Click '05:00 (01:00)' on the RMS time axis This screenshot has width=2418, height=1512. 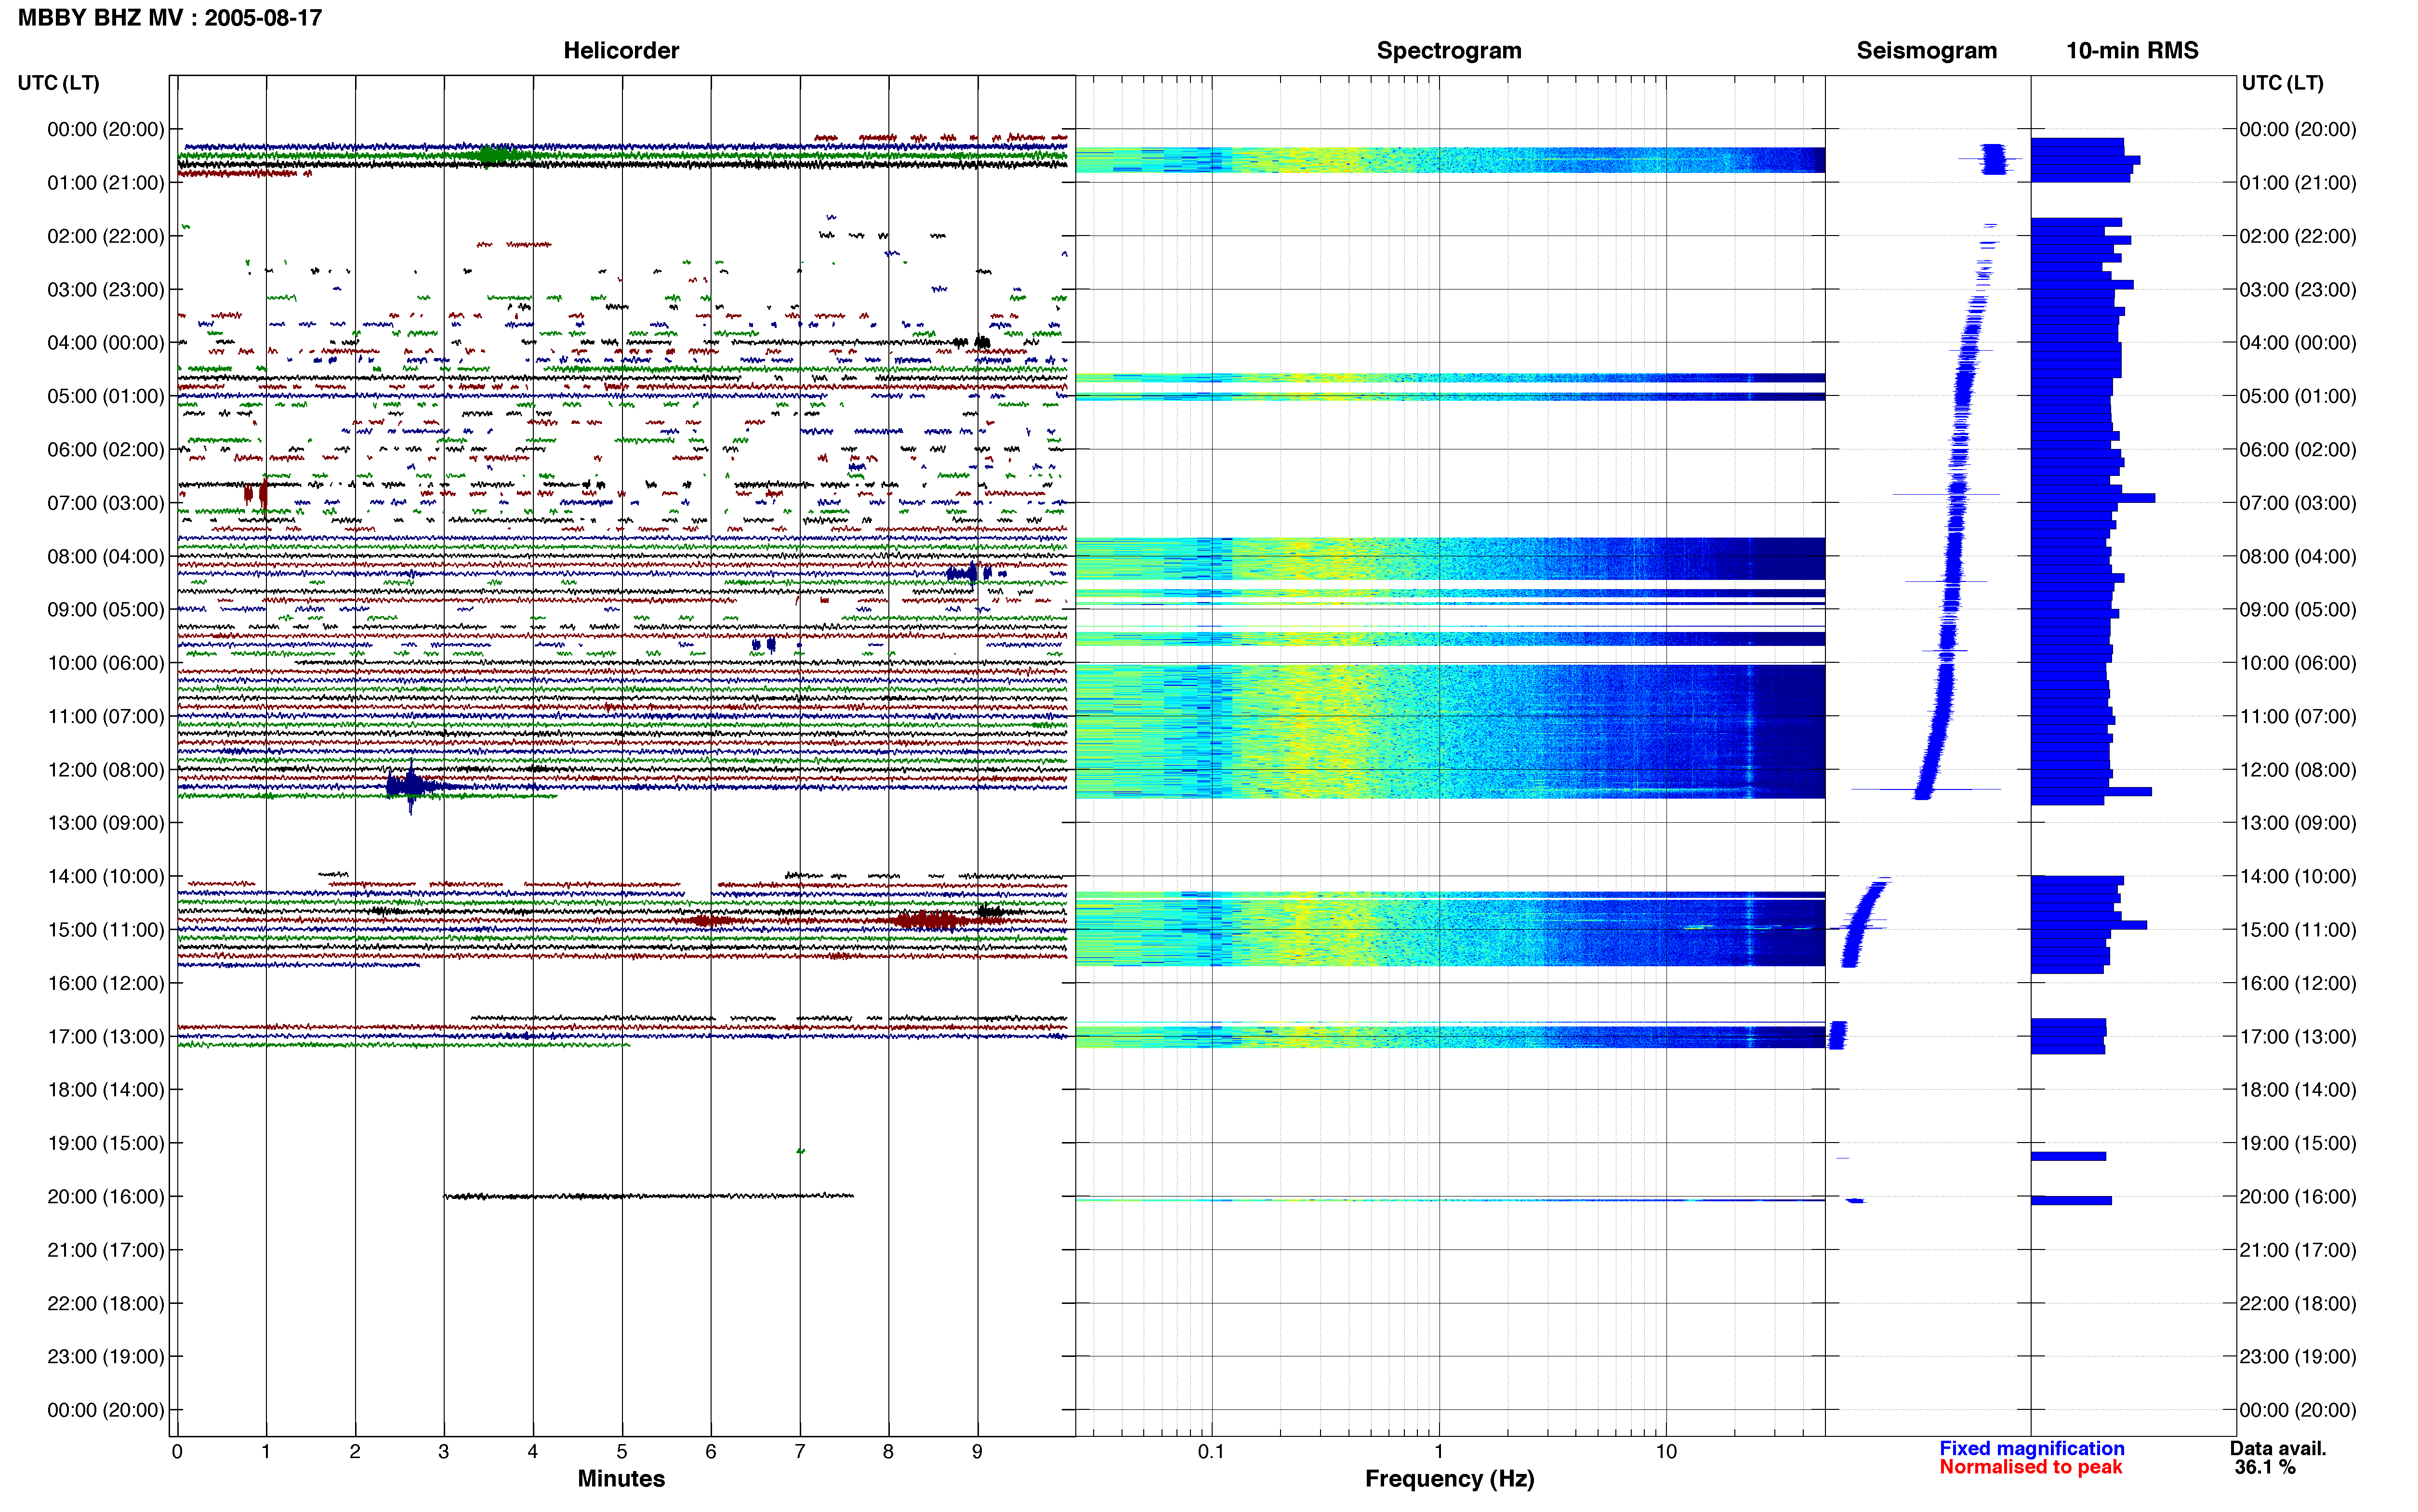2298,396
